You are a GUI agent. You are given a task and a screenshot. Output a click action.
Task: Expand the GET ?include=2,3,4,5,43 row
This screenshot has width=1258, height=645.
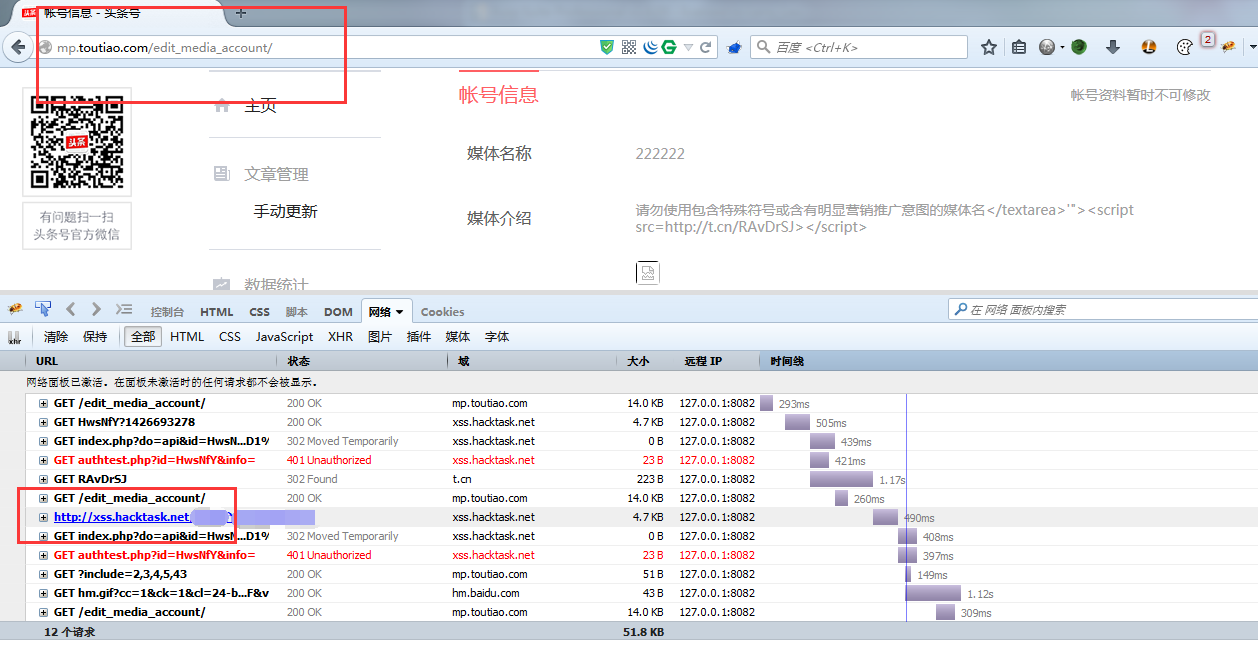[x=43, y=574]
